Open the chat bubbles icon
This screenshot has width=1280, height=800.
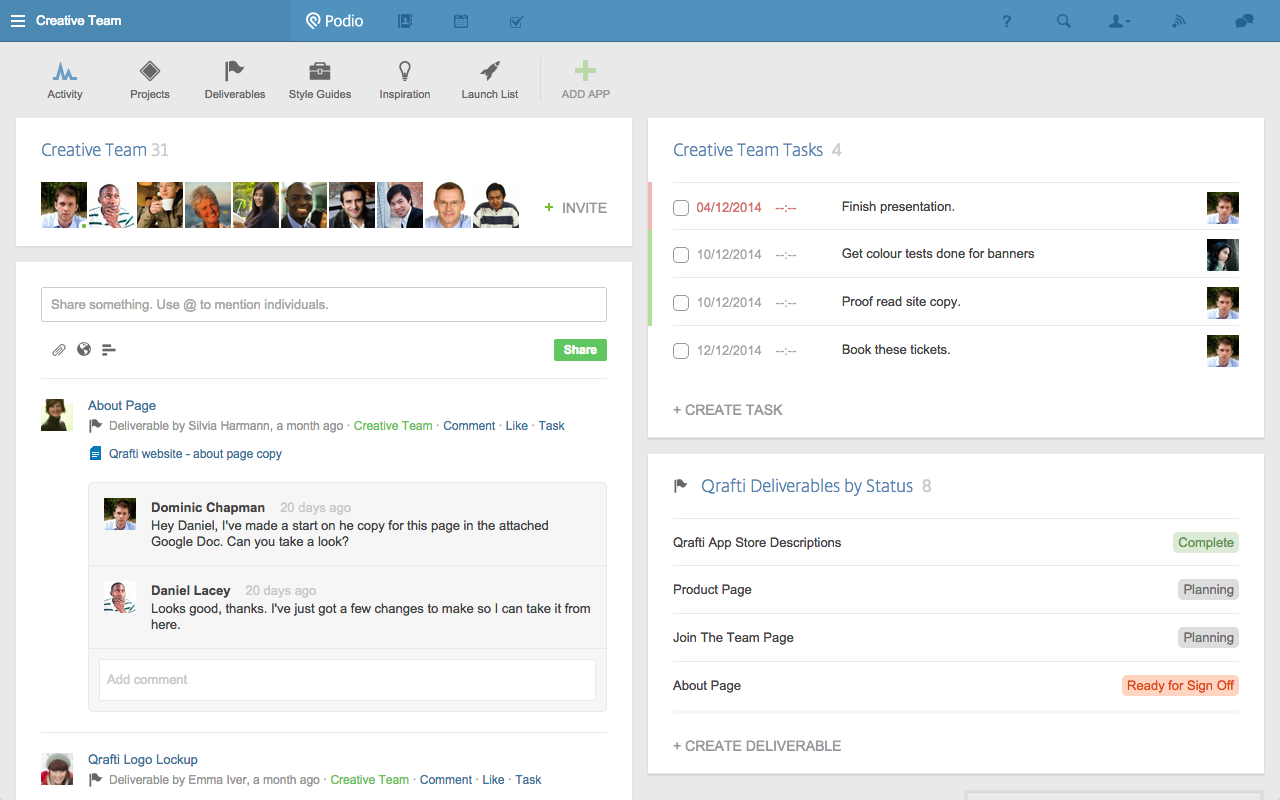coord(1244,21)
